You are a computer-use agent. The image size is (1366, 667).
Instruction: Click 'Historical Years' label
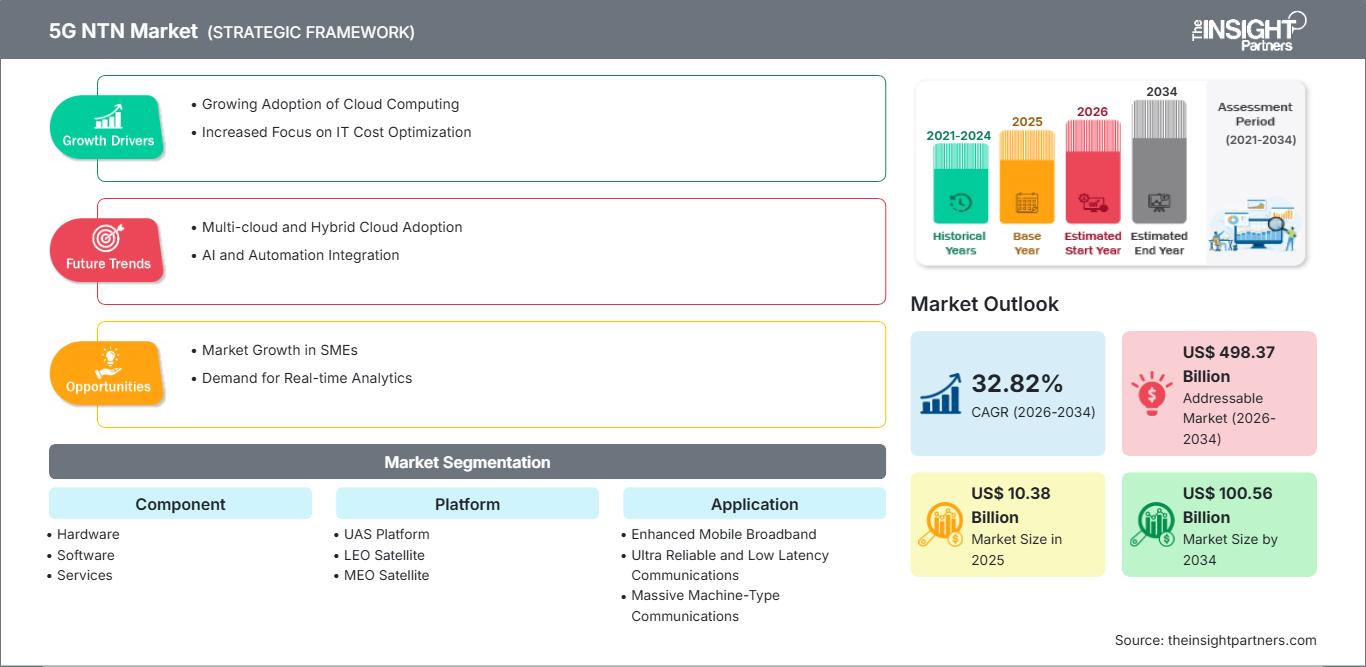click(x=960, y=243)
